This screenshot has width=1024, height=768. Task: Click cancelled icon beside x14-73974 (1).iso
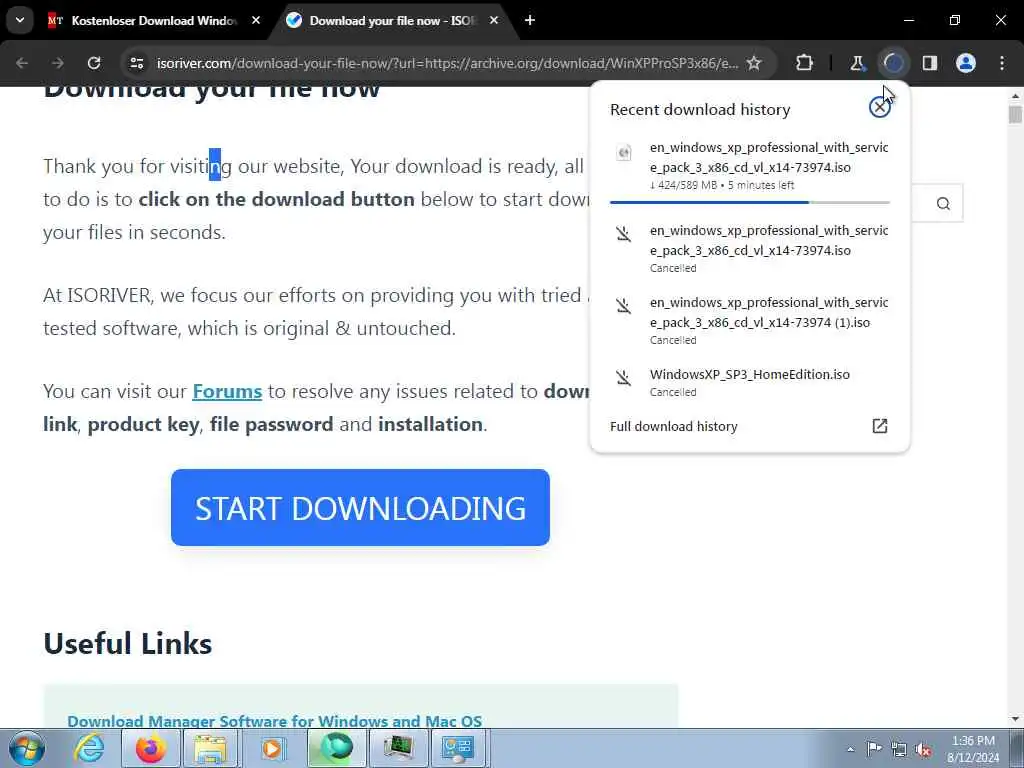(x=624, y=306)
